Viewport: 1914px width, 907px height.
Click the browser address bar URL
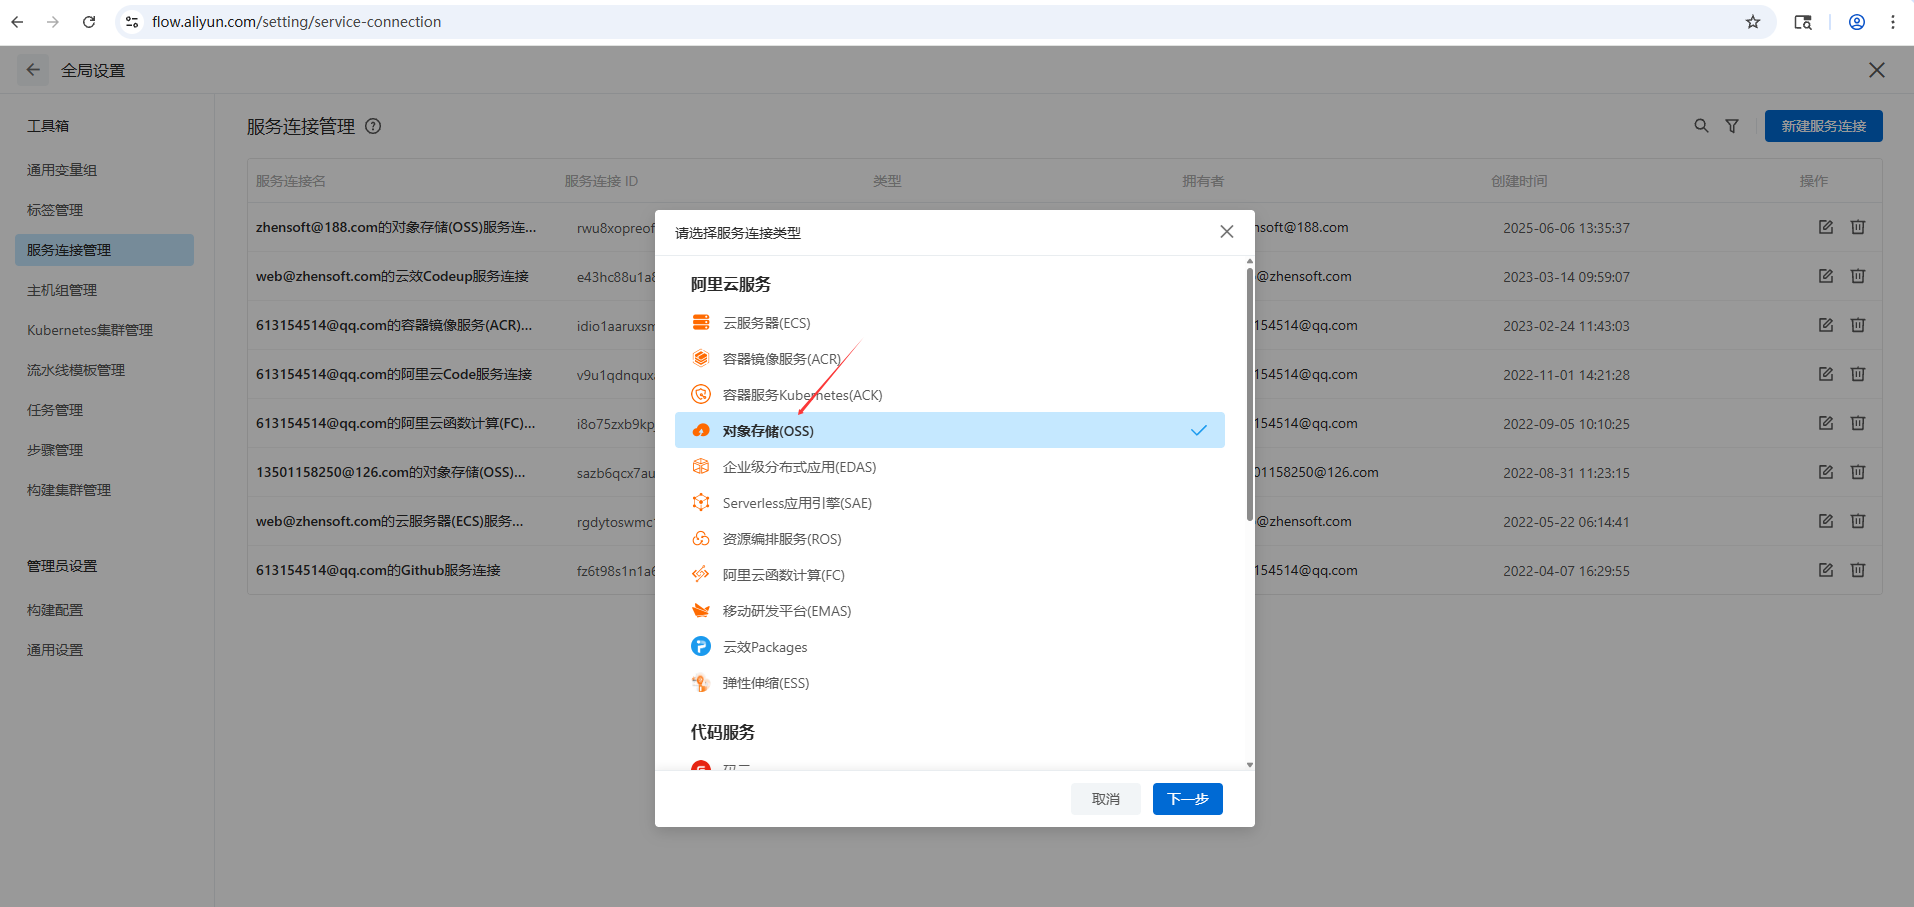296,22
